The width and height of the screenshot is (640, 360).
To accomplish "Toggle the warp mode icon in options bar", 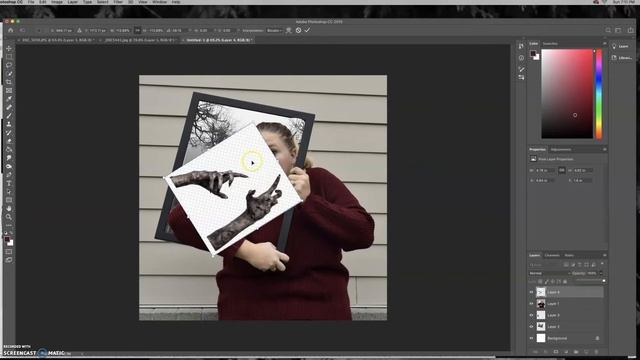I will [289, 30].
